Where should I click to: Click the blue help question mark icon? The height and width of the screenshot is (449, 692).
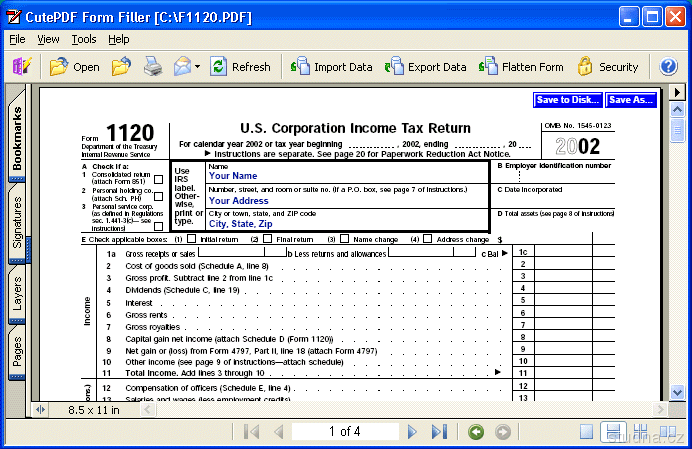click(x=669, y=67)
